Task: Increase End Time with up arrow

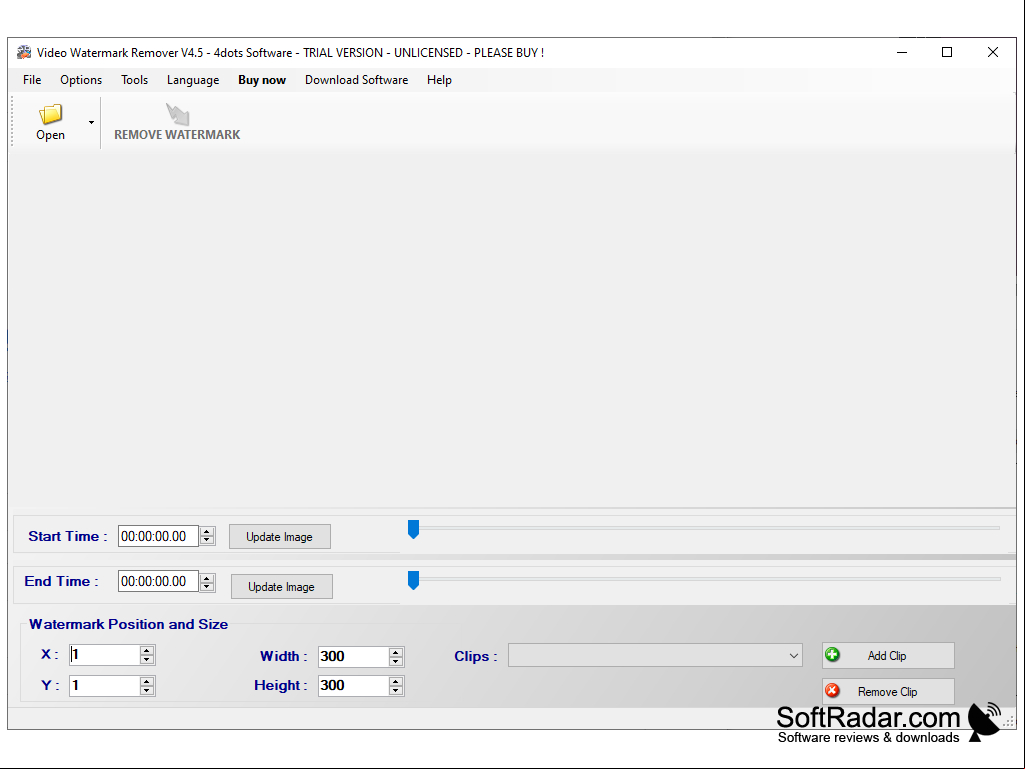Action: click(x=207, y=577)
